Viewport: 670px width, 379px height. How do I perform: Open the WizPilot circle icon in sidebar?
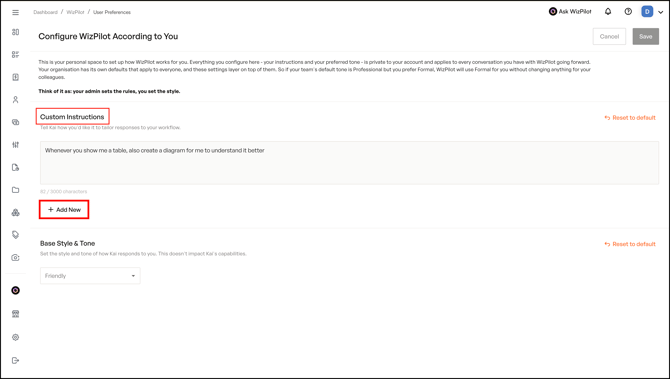coord(15,291)
